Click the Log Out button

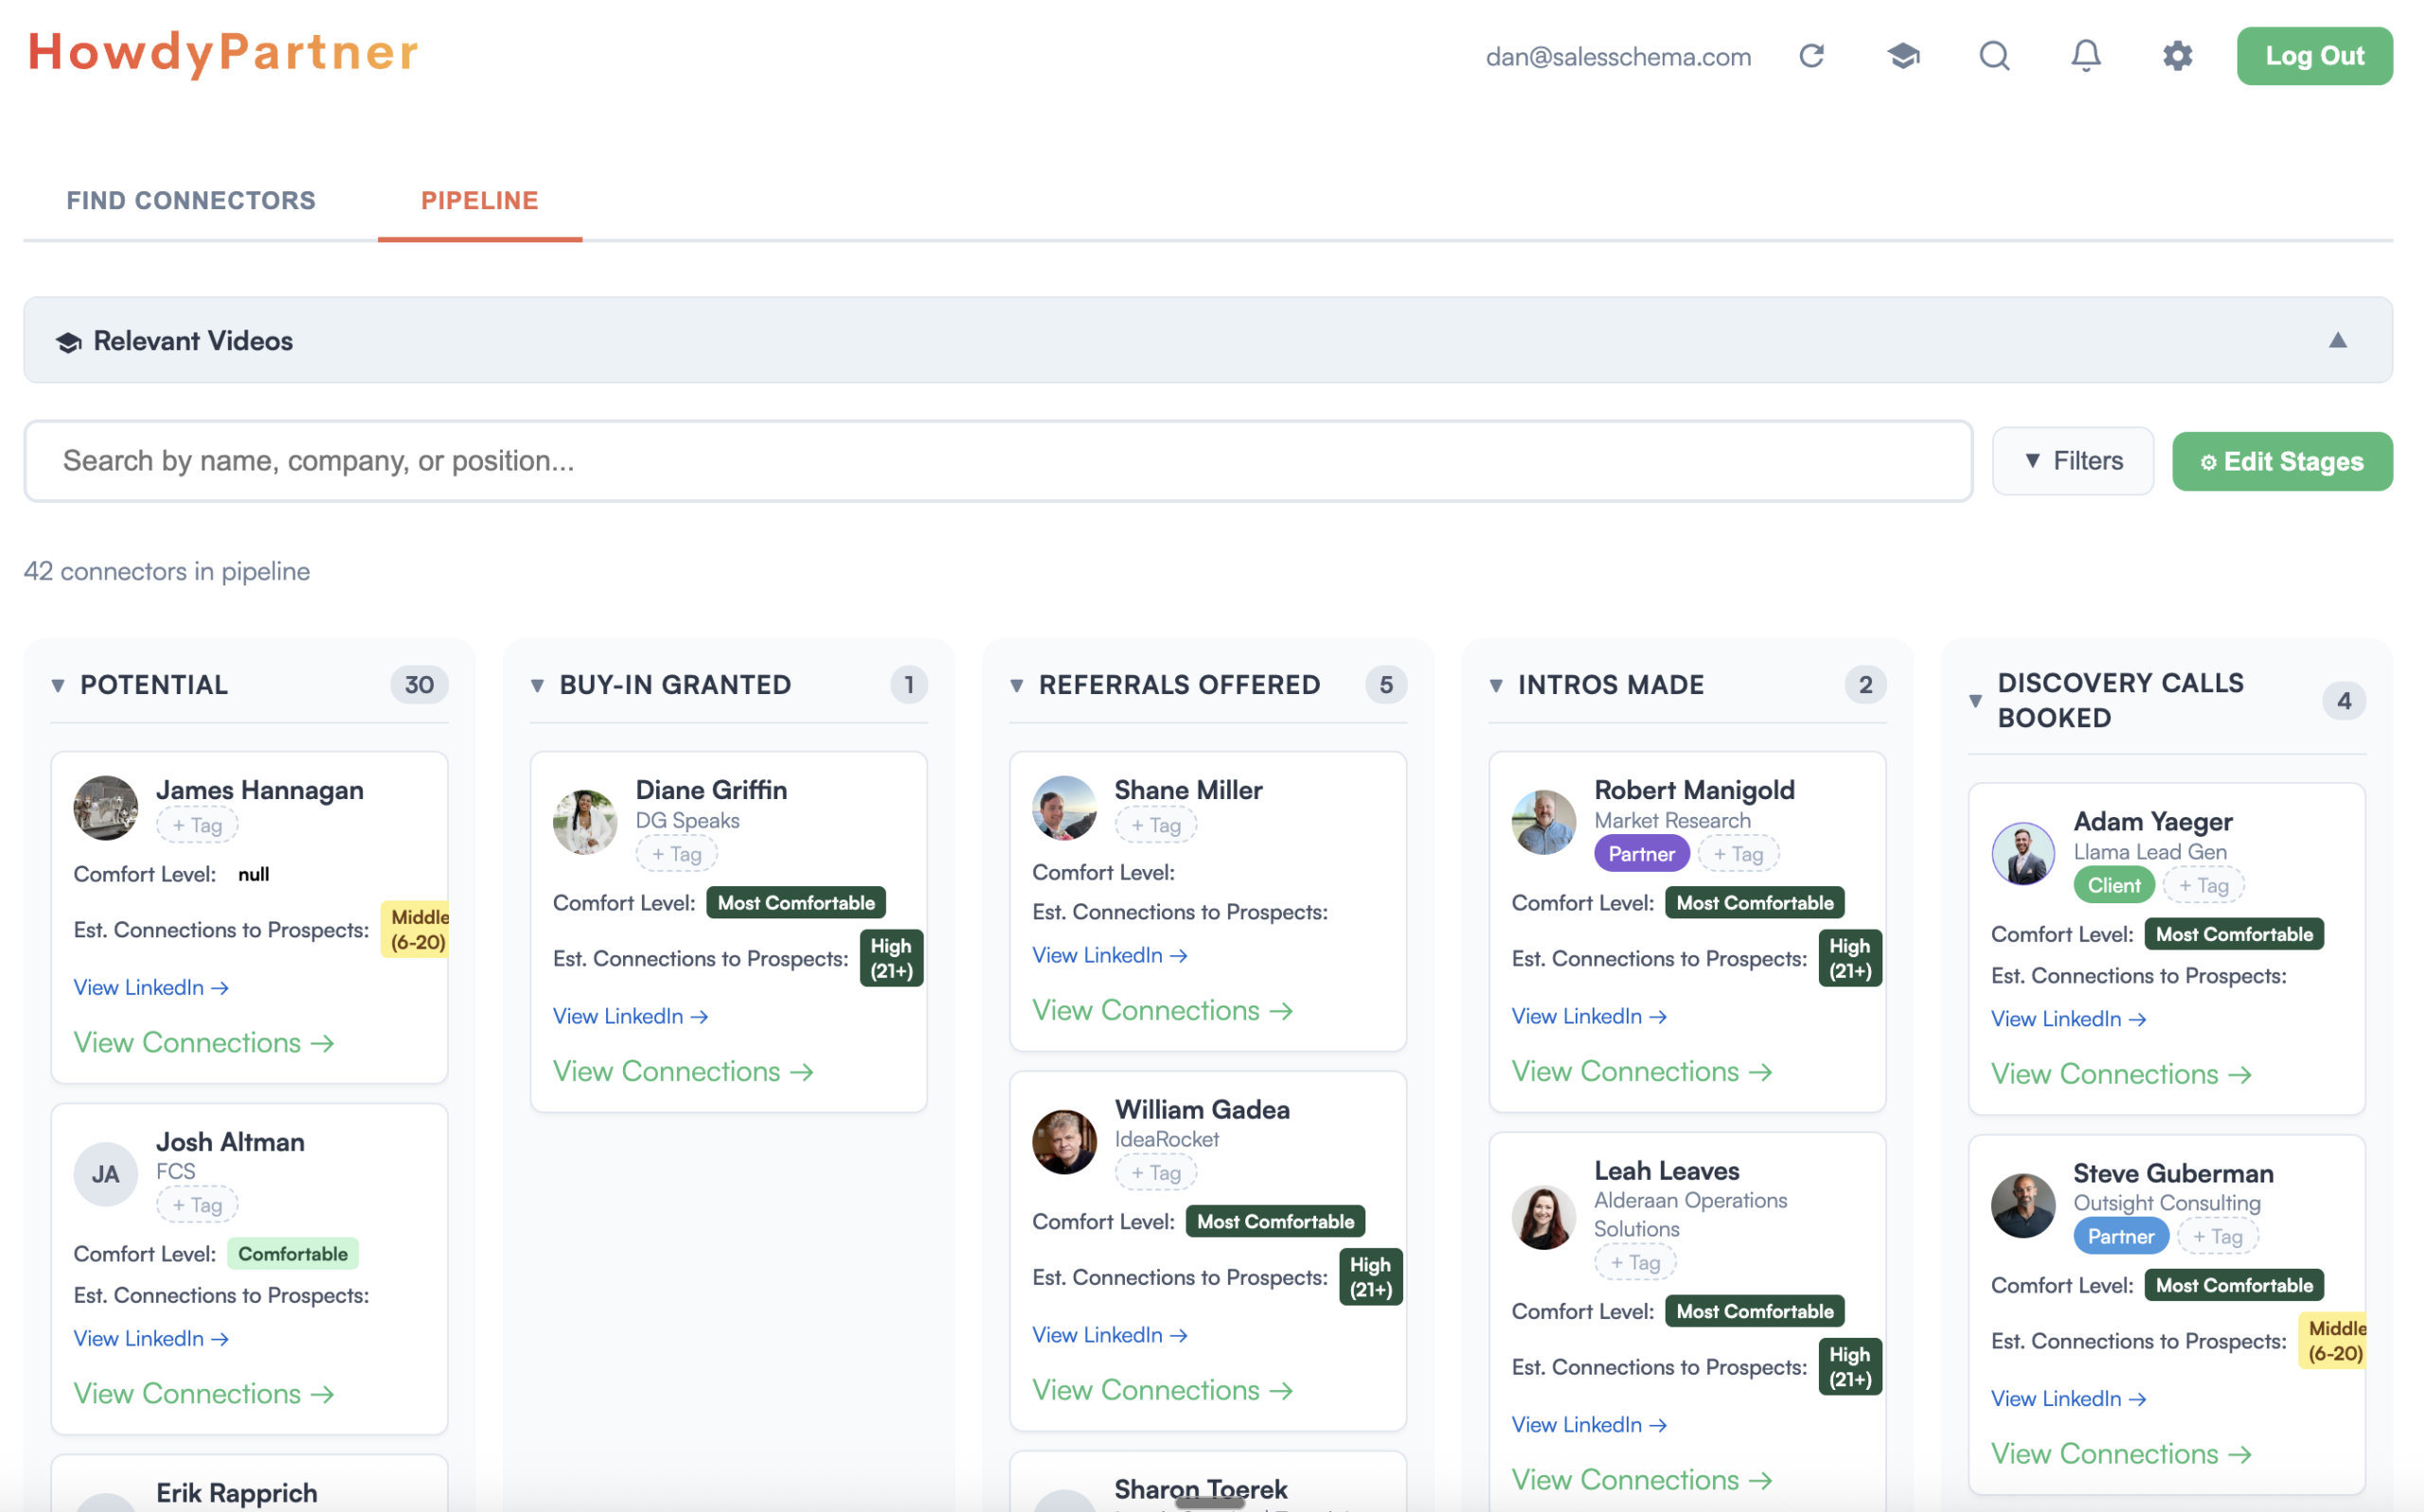tap(2314, 55)
